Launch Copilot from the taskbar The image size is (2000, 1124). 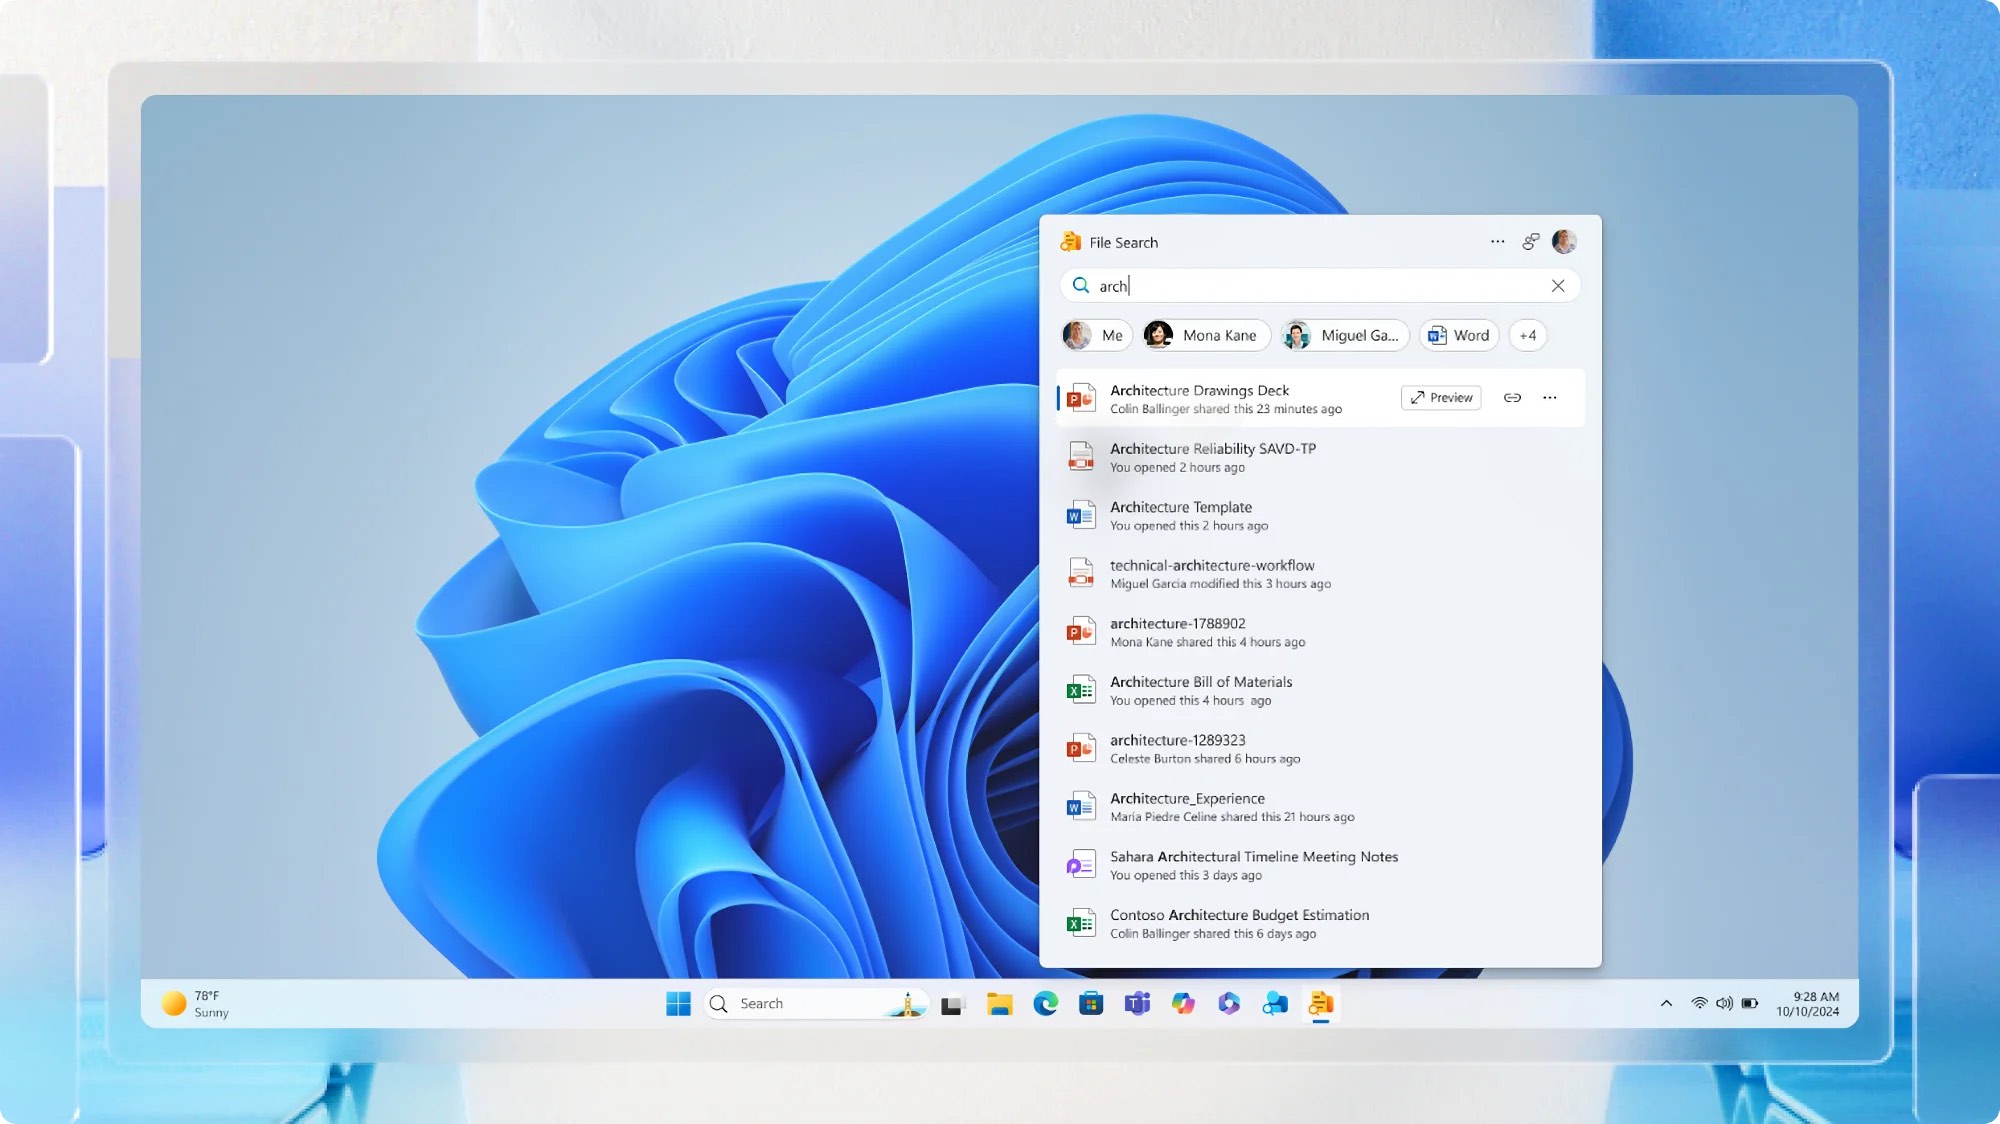(1185, 1003)
